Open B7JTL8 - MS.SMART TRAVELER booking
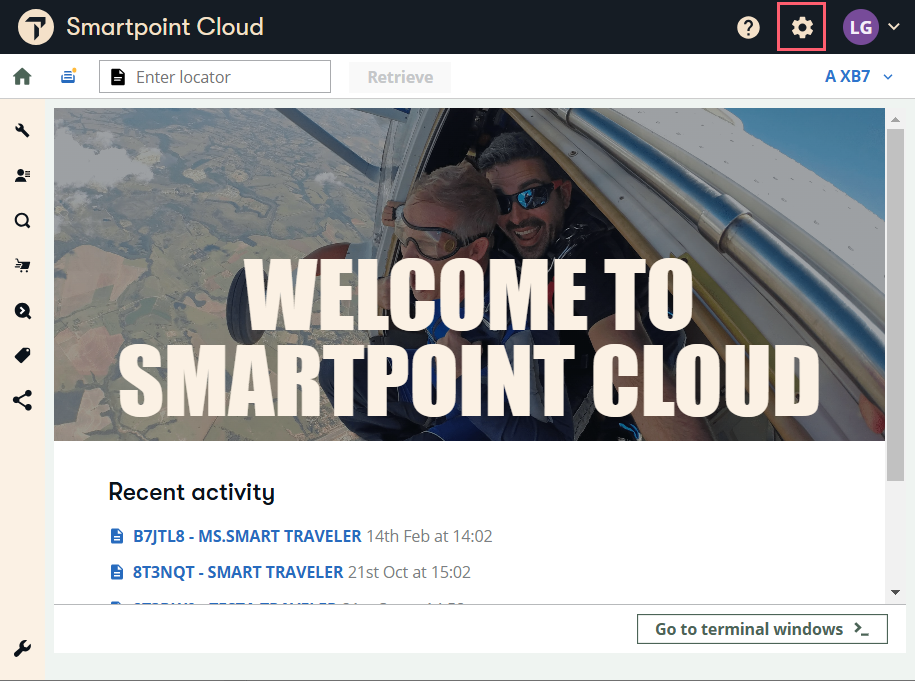 click(247, 536)
